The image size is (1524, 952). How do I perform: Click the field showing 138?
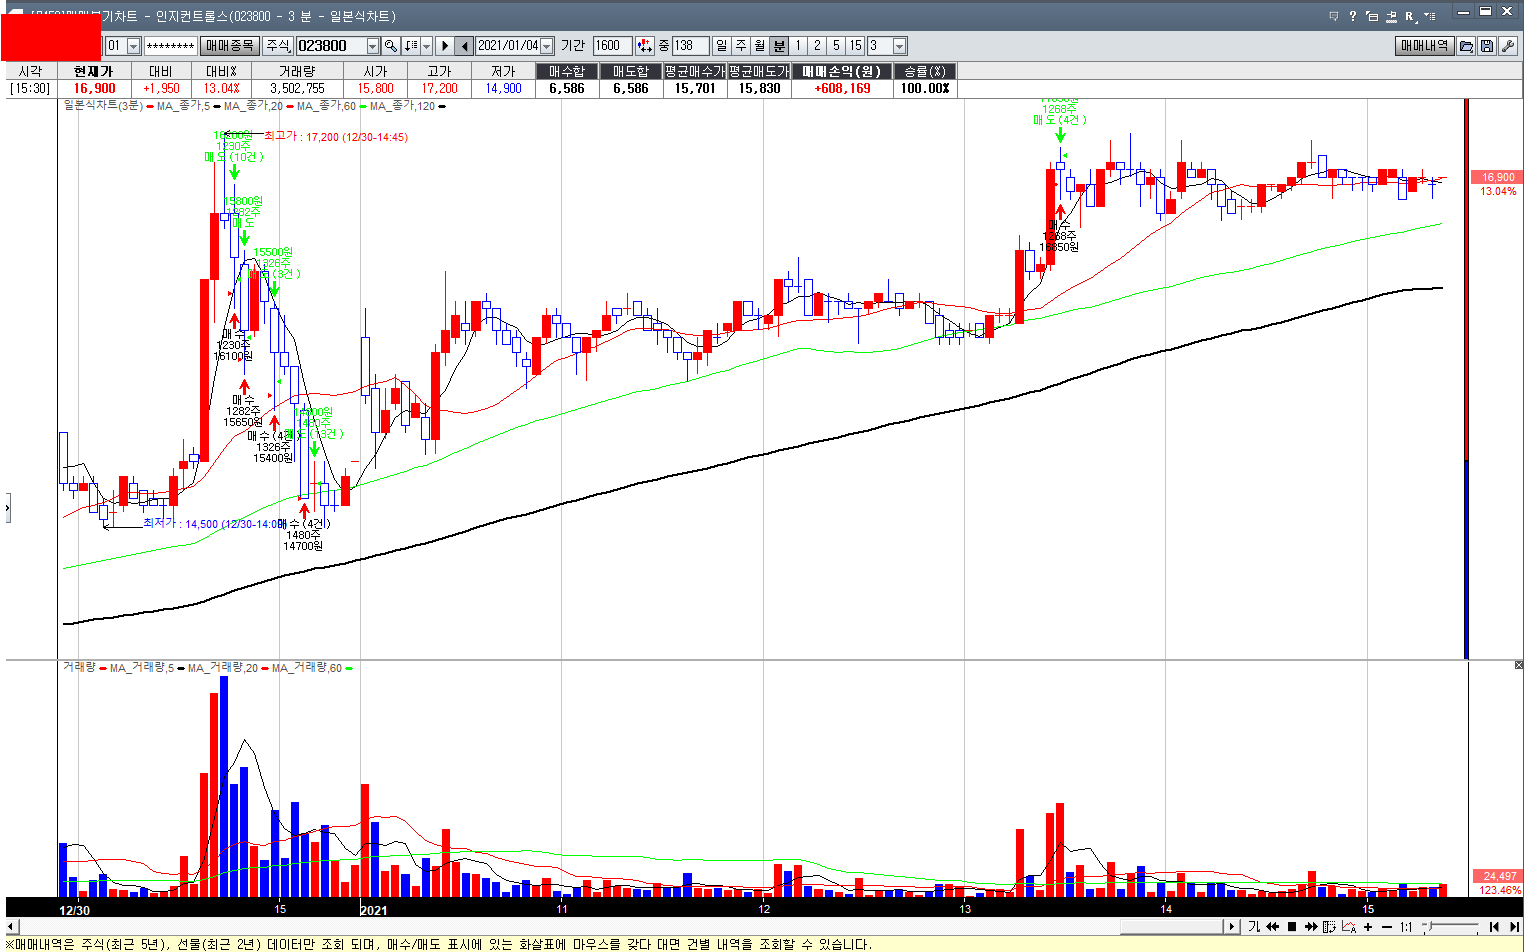[691, 46]
